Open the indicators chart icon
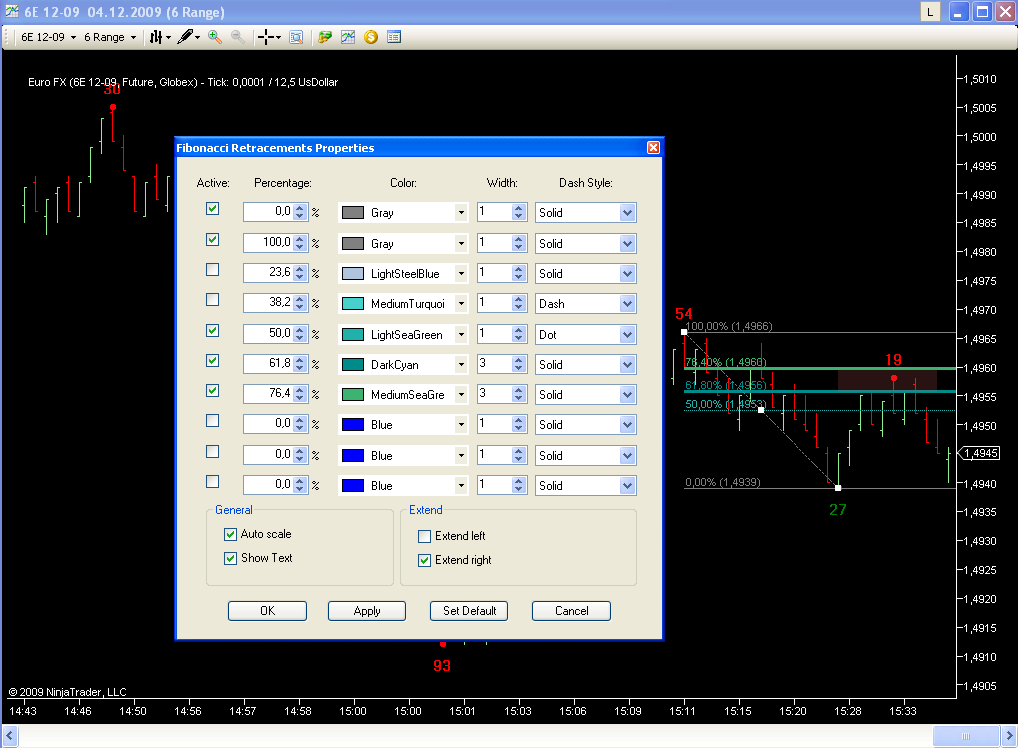 tap(348, 37)
